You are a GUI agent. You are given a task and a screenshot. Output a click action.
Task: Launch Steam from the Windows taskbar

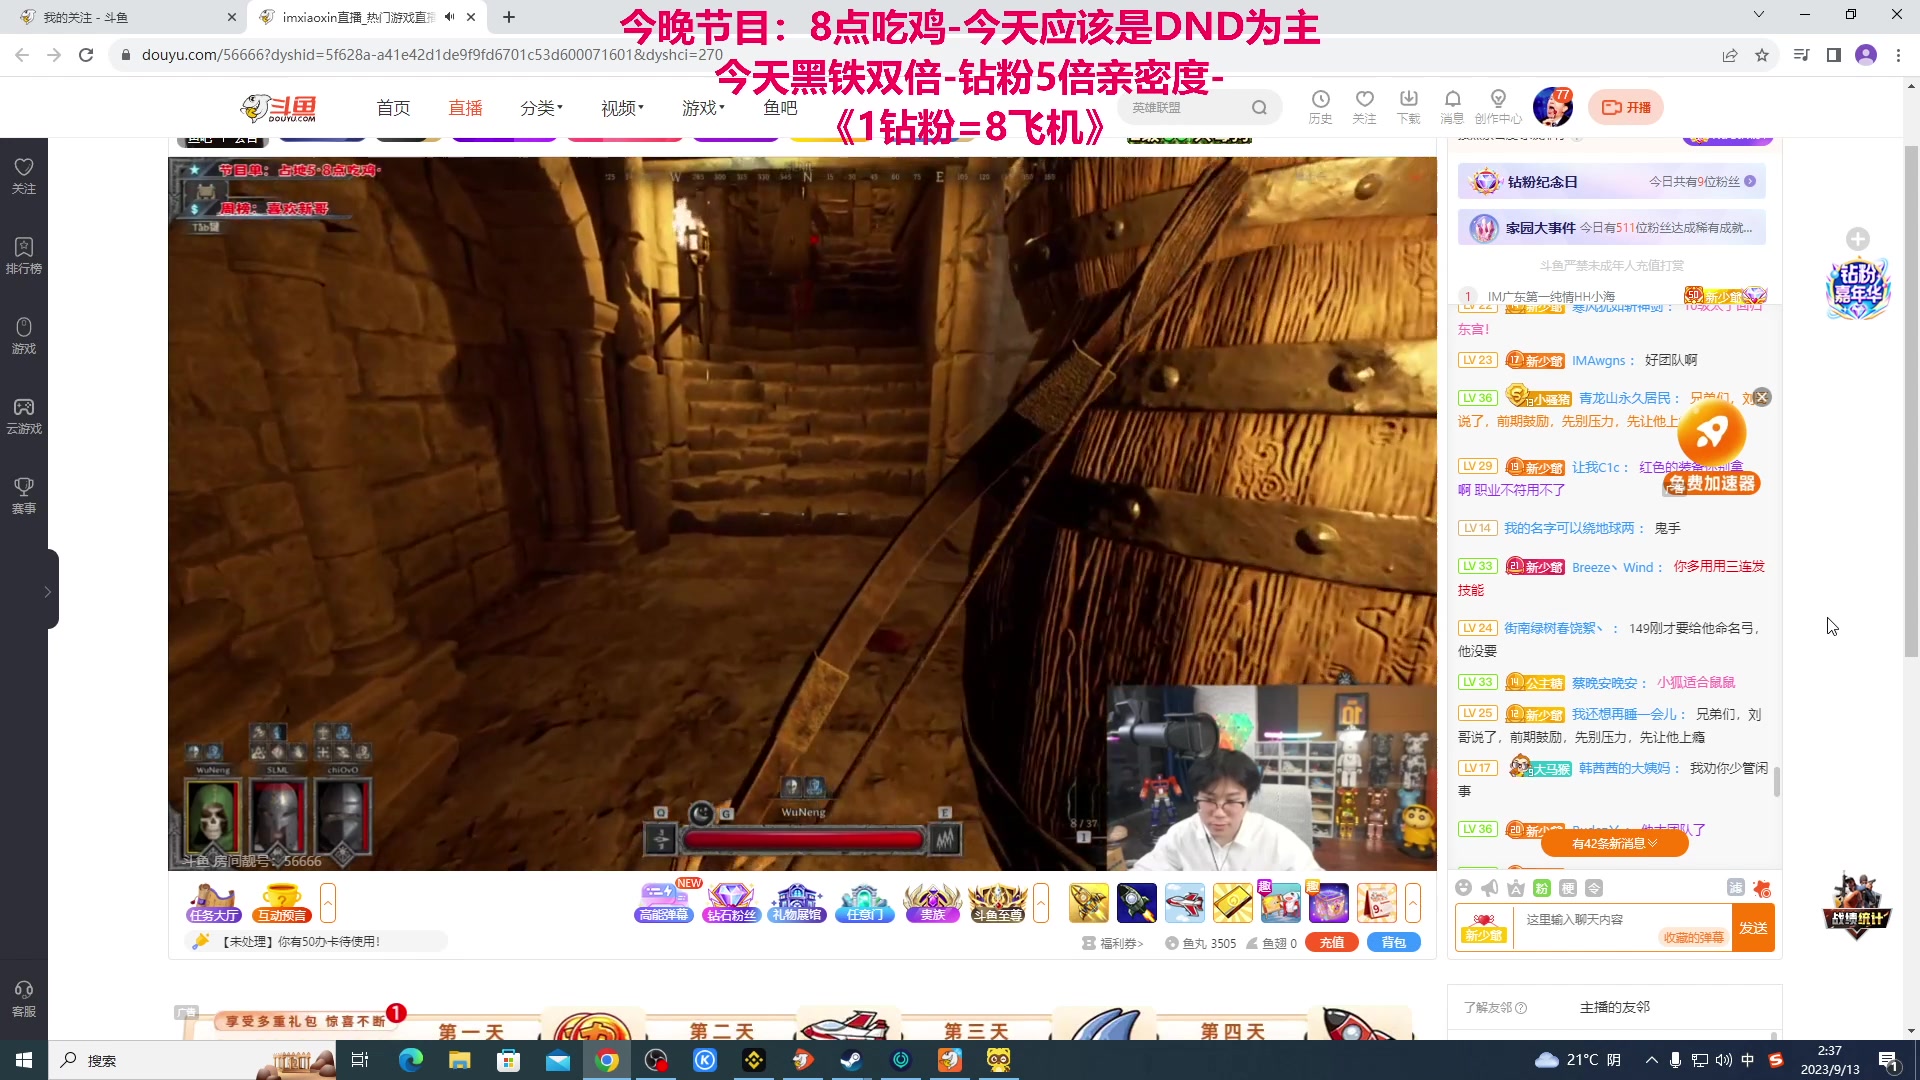tap(851, 1061)
